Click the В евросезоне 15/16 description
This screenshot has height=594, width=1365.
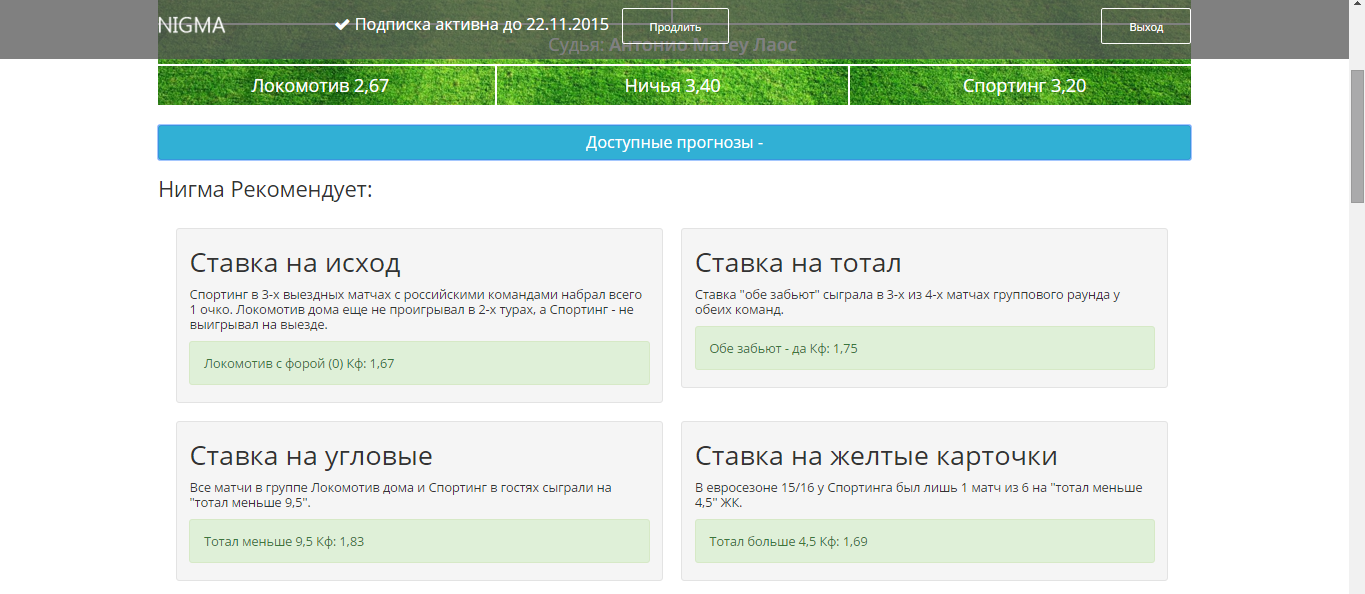click(x=919, y=495)
